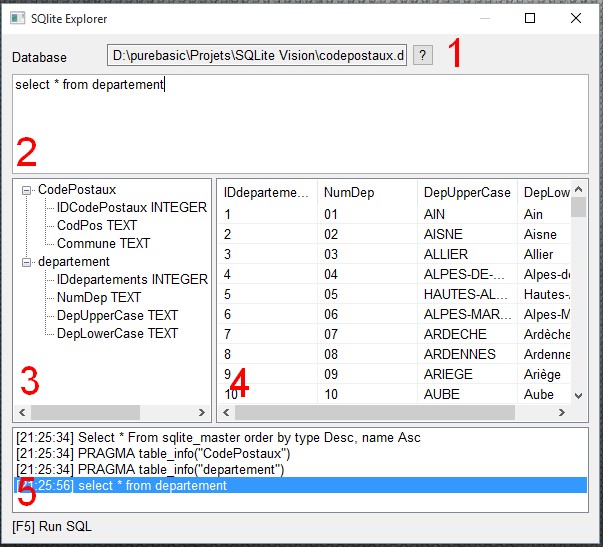Select CodPos TEXT column in tree
The height and width of the screenshot is (547, 603).
[97, 225]
